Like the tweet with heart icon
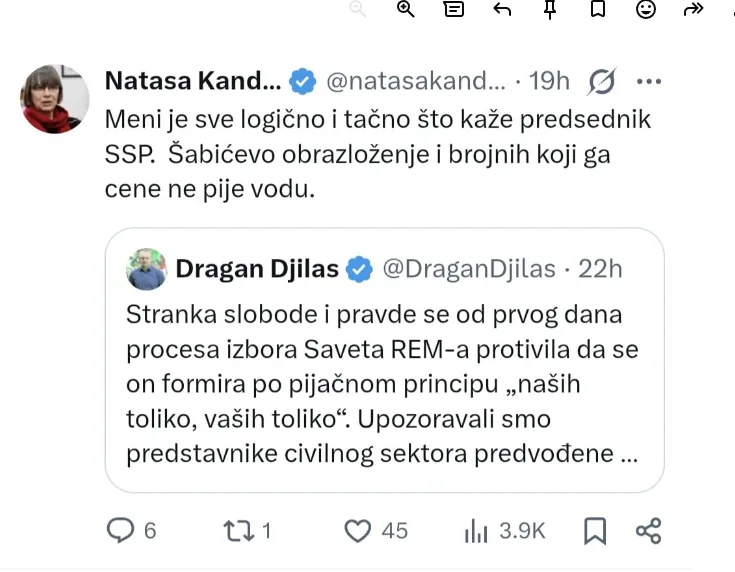 358,531
